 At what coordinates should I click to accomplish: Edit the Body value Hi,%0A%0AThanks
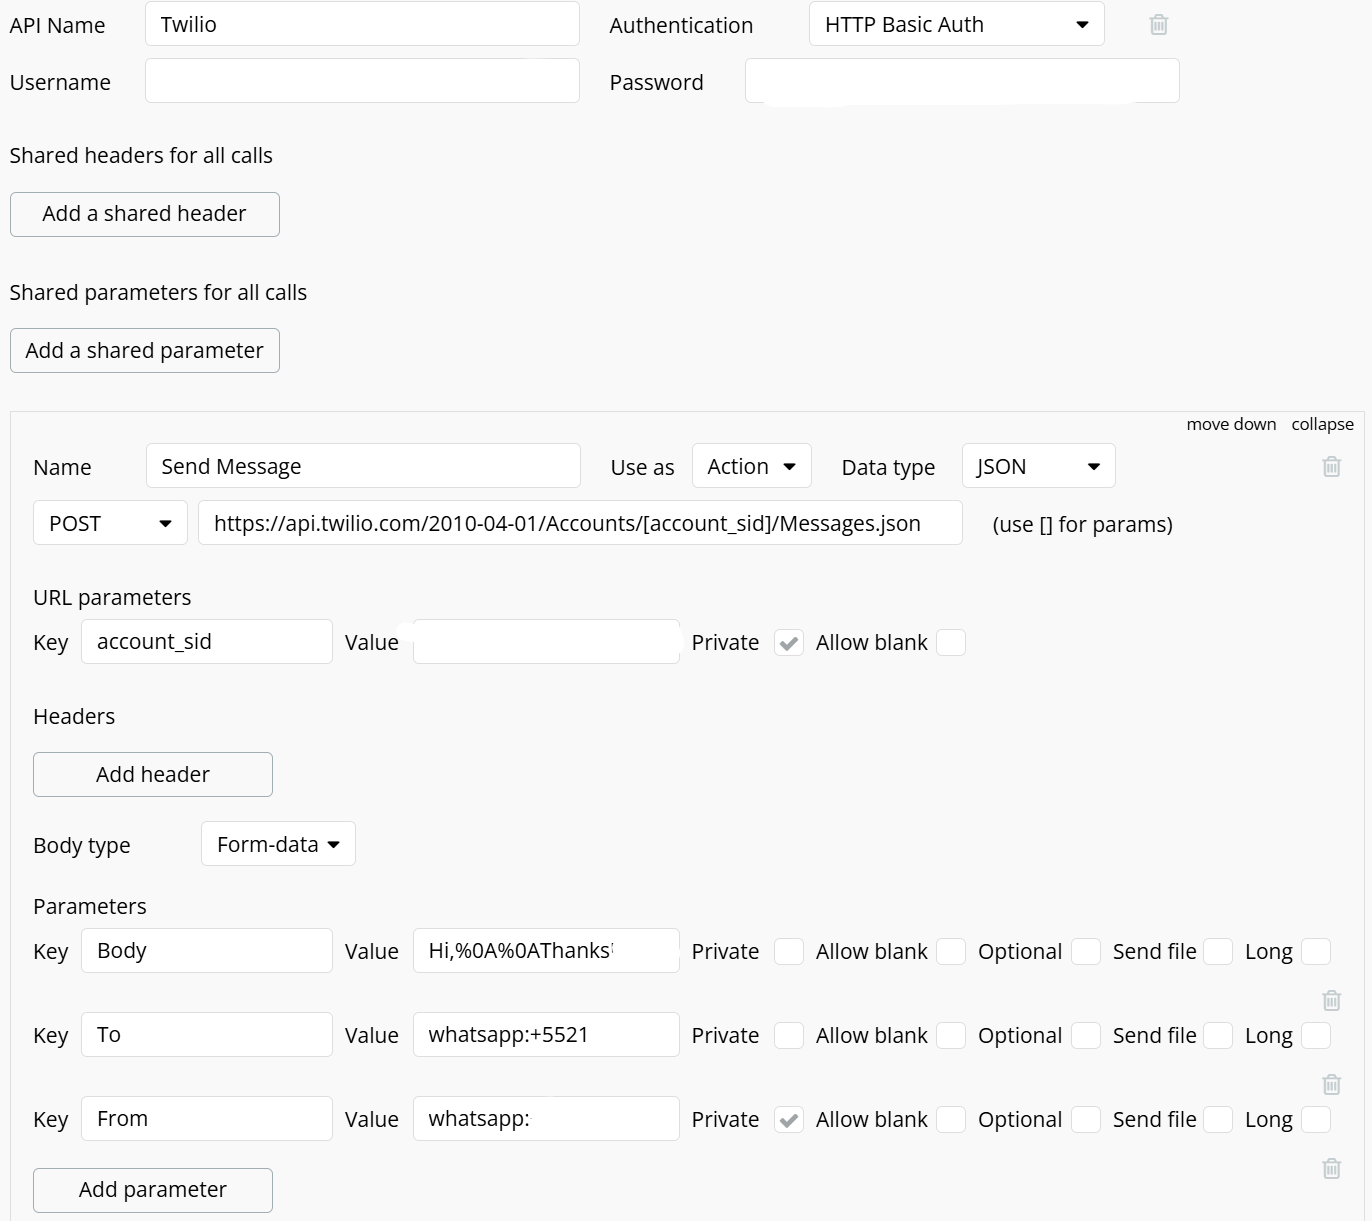[546, 951]
